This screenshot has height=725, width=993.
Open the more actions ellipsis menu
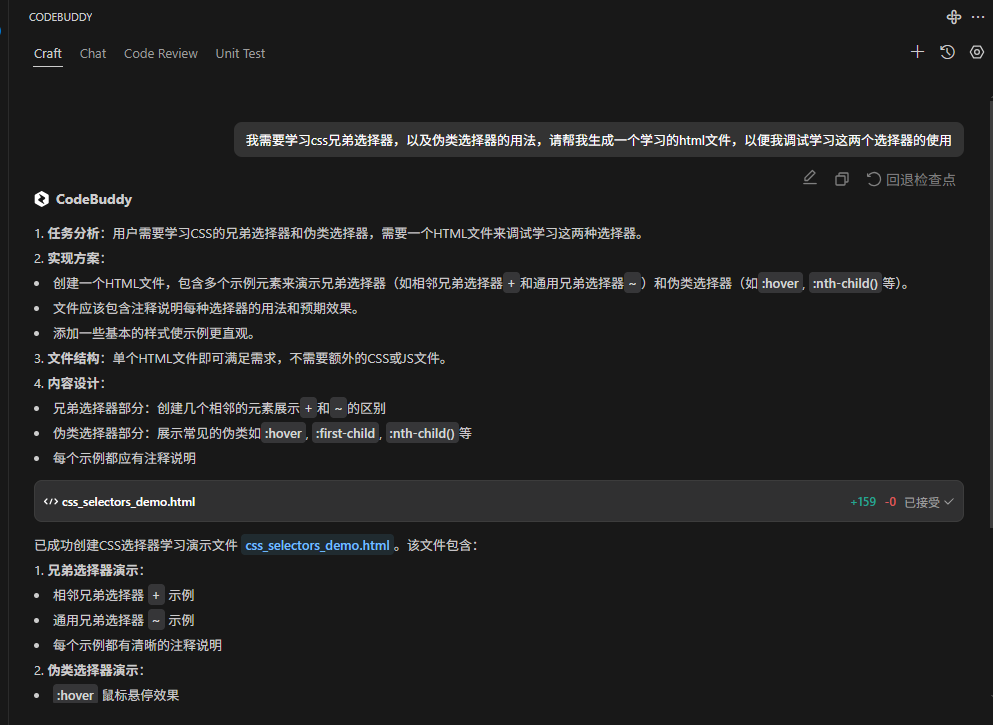[978, 17]
